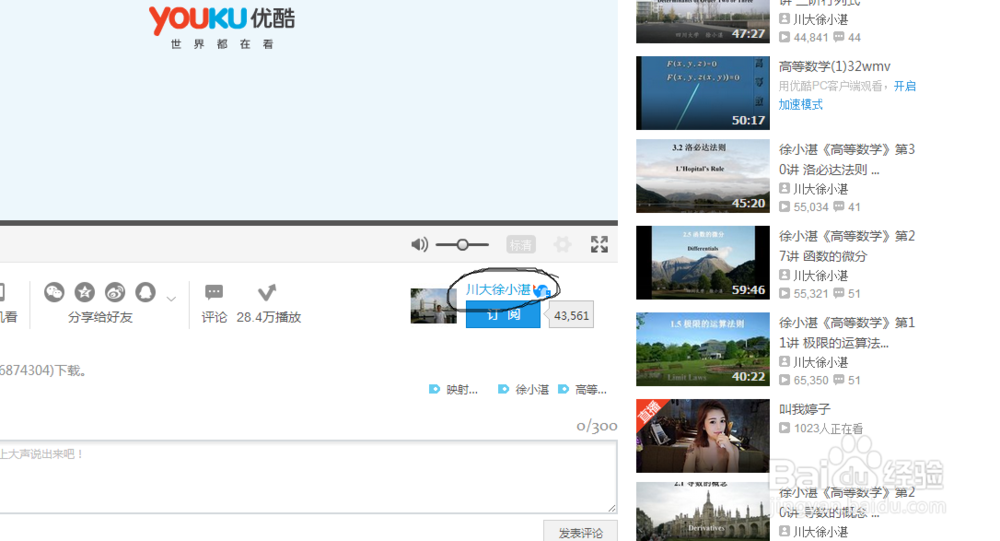Click the 分享给好友 label
The height and width of the screenshot is (541, 1000).
click(100, 317)
